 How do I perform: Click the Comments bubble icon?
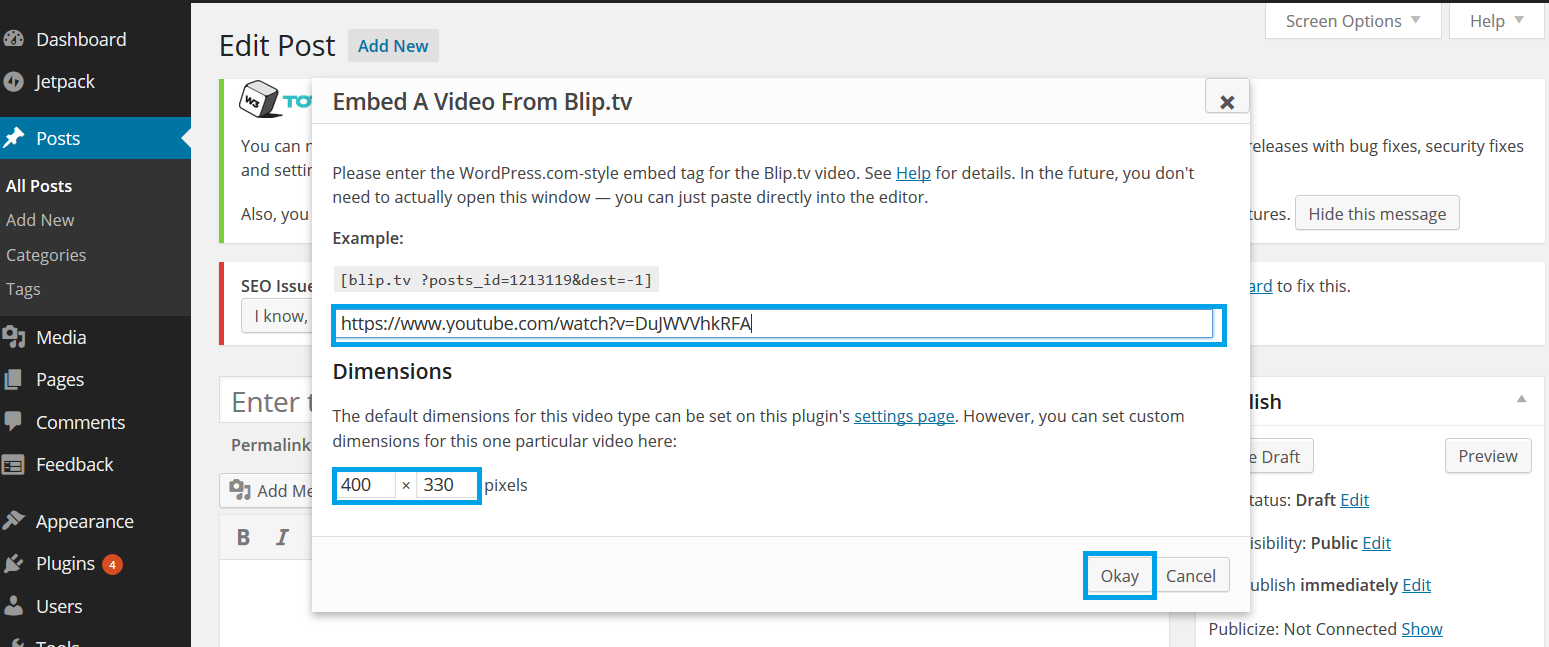click(14, 422)
